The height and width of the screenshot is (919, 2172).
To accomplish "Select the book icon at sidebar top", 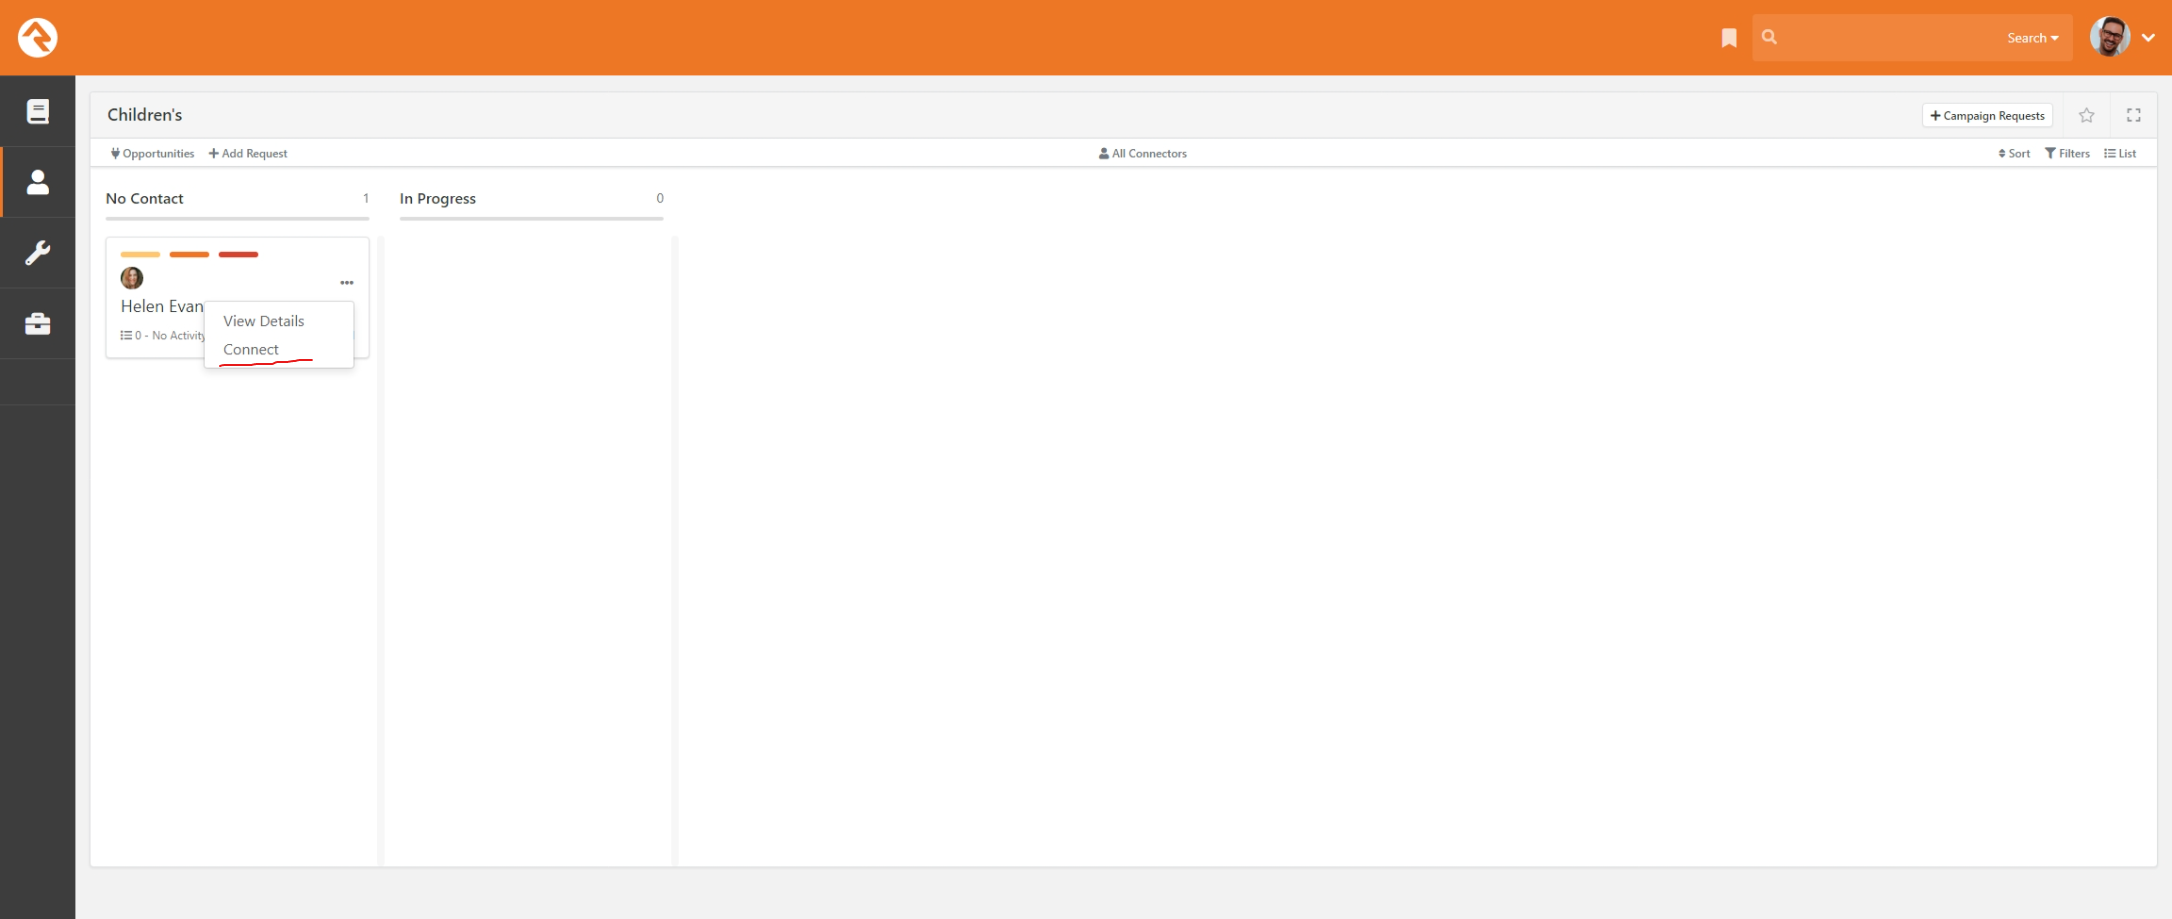I will 37,111.
